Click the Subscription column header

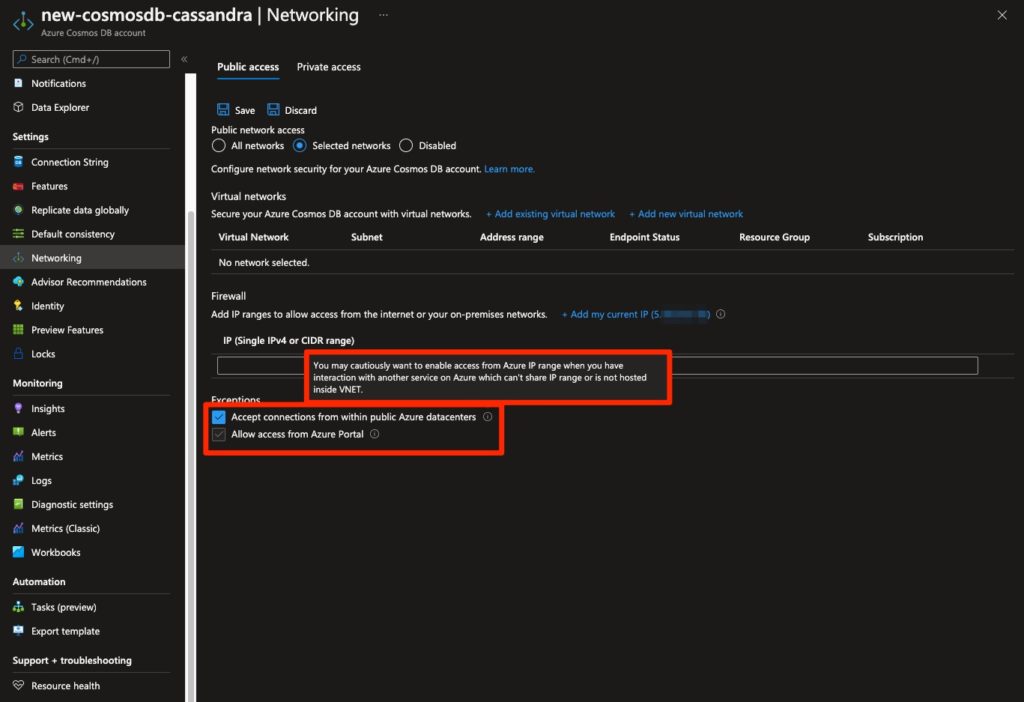[895, 237]
